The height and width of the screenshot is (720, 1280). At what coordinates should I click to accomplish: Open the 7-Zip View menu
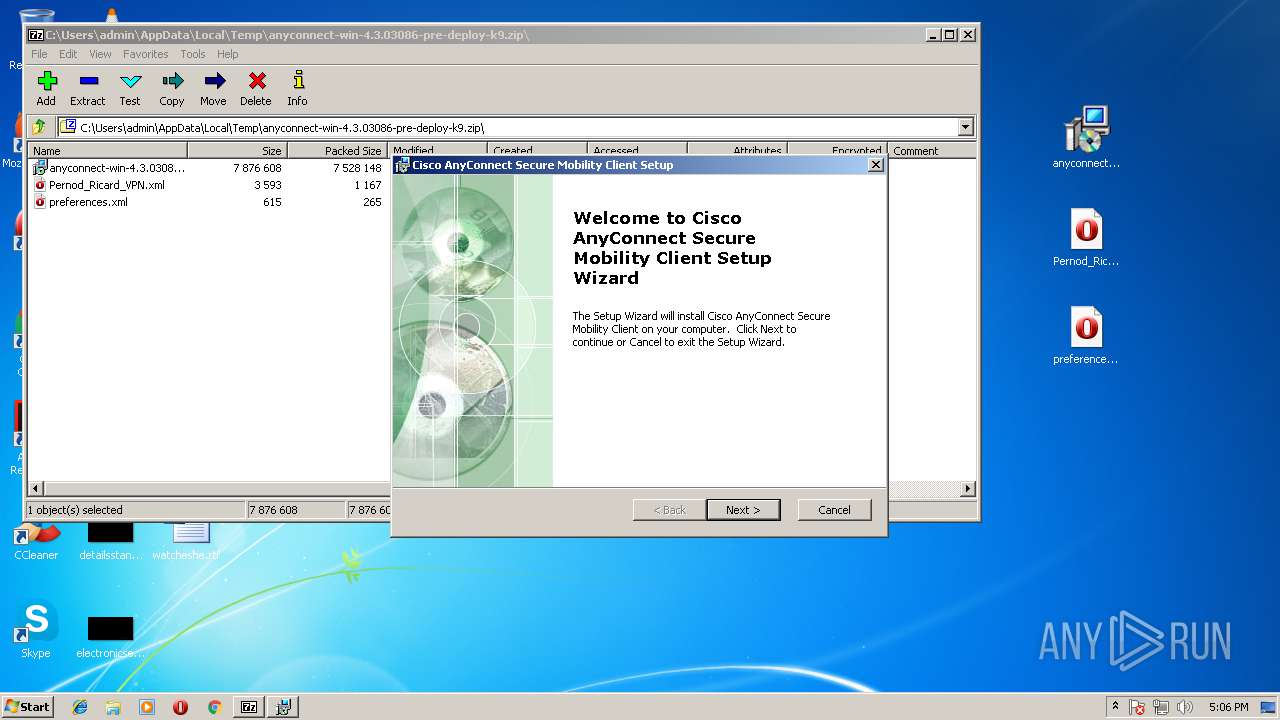click(100, 54)
